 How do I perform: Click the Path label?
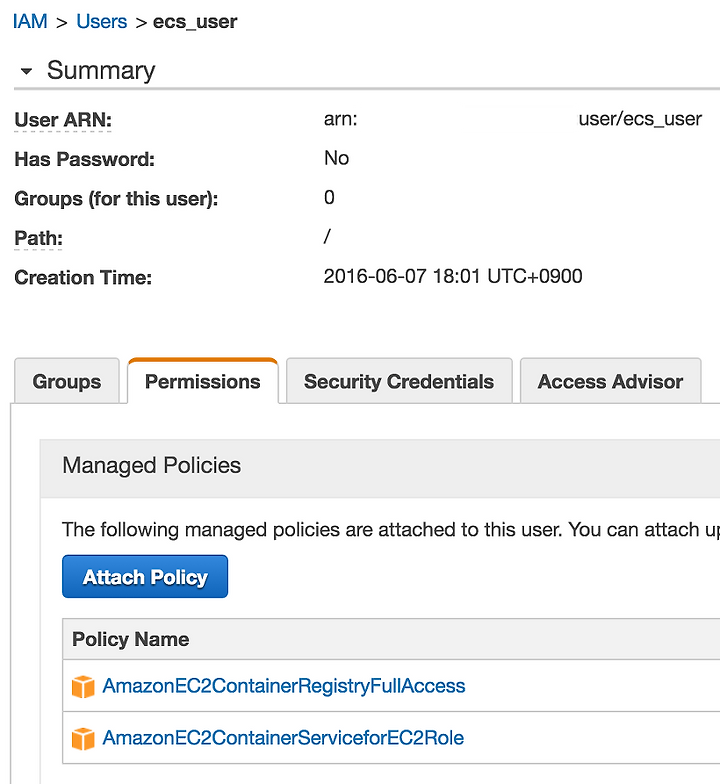[x=38, y=238]
